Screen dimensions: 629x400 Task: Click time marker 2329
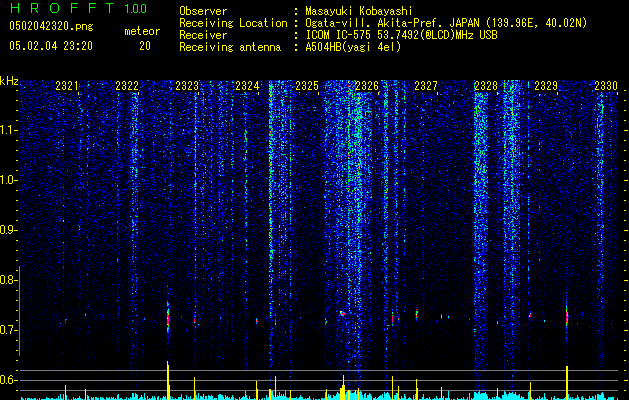click(546, 86)
